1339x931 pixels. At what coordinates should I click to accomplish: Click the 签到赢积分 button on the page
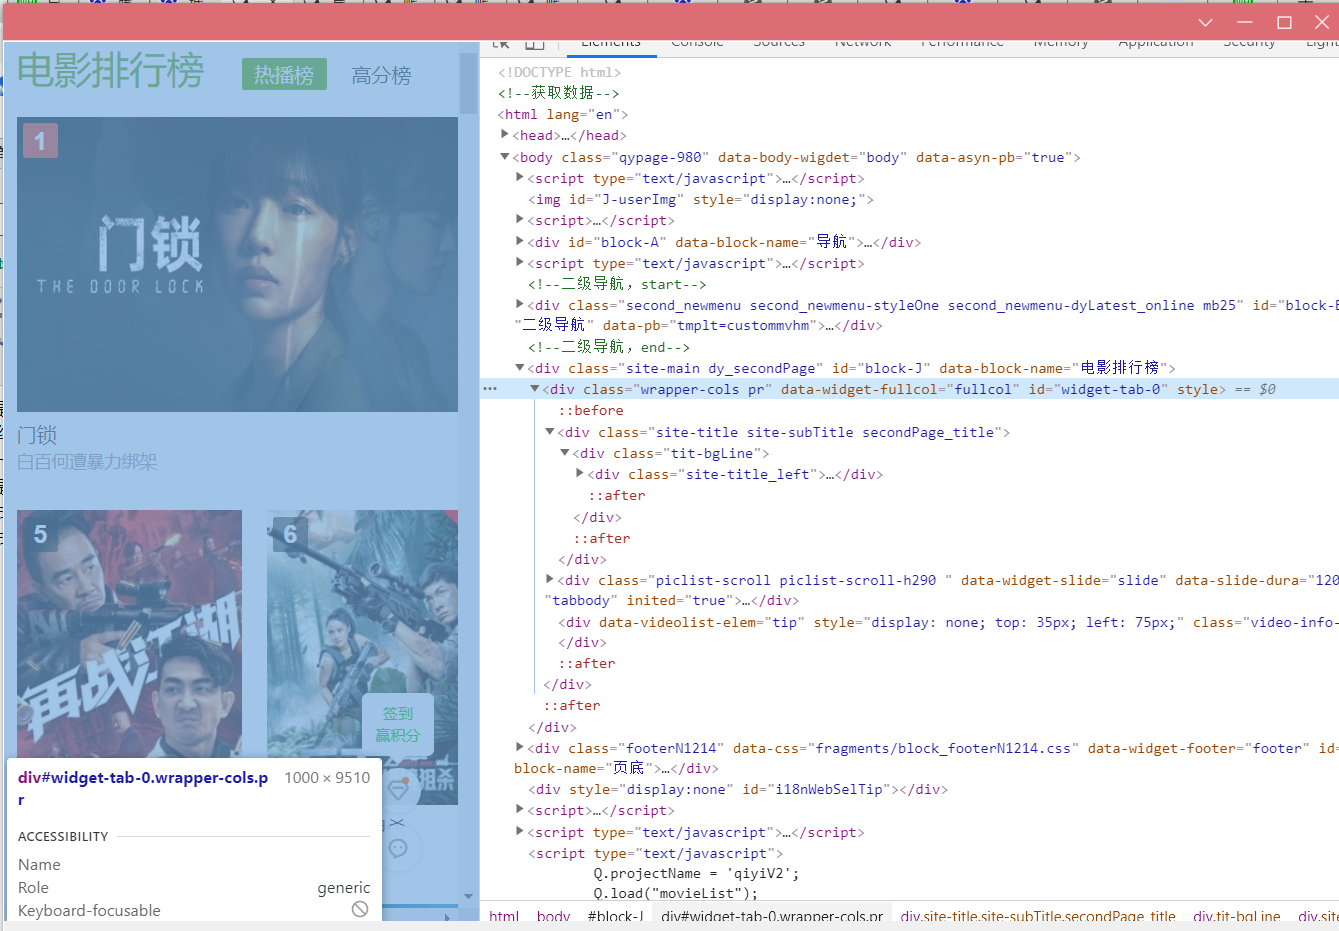(397, 724)
